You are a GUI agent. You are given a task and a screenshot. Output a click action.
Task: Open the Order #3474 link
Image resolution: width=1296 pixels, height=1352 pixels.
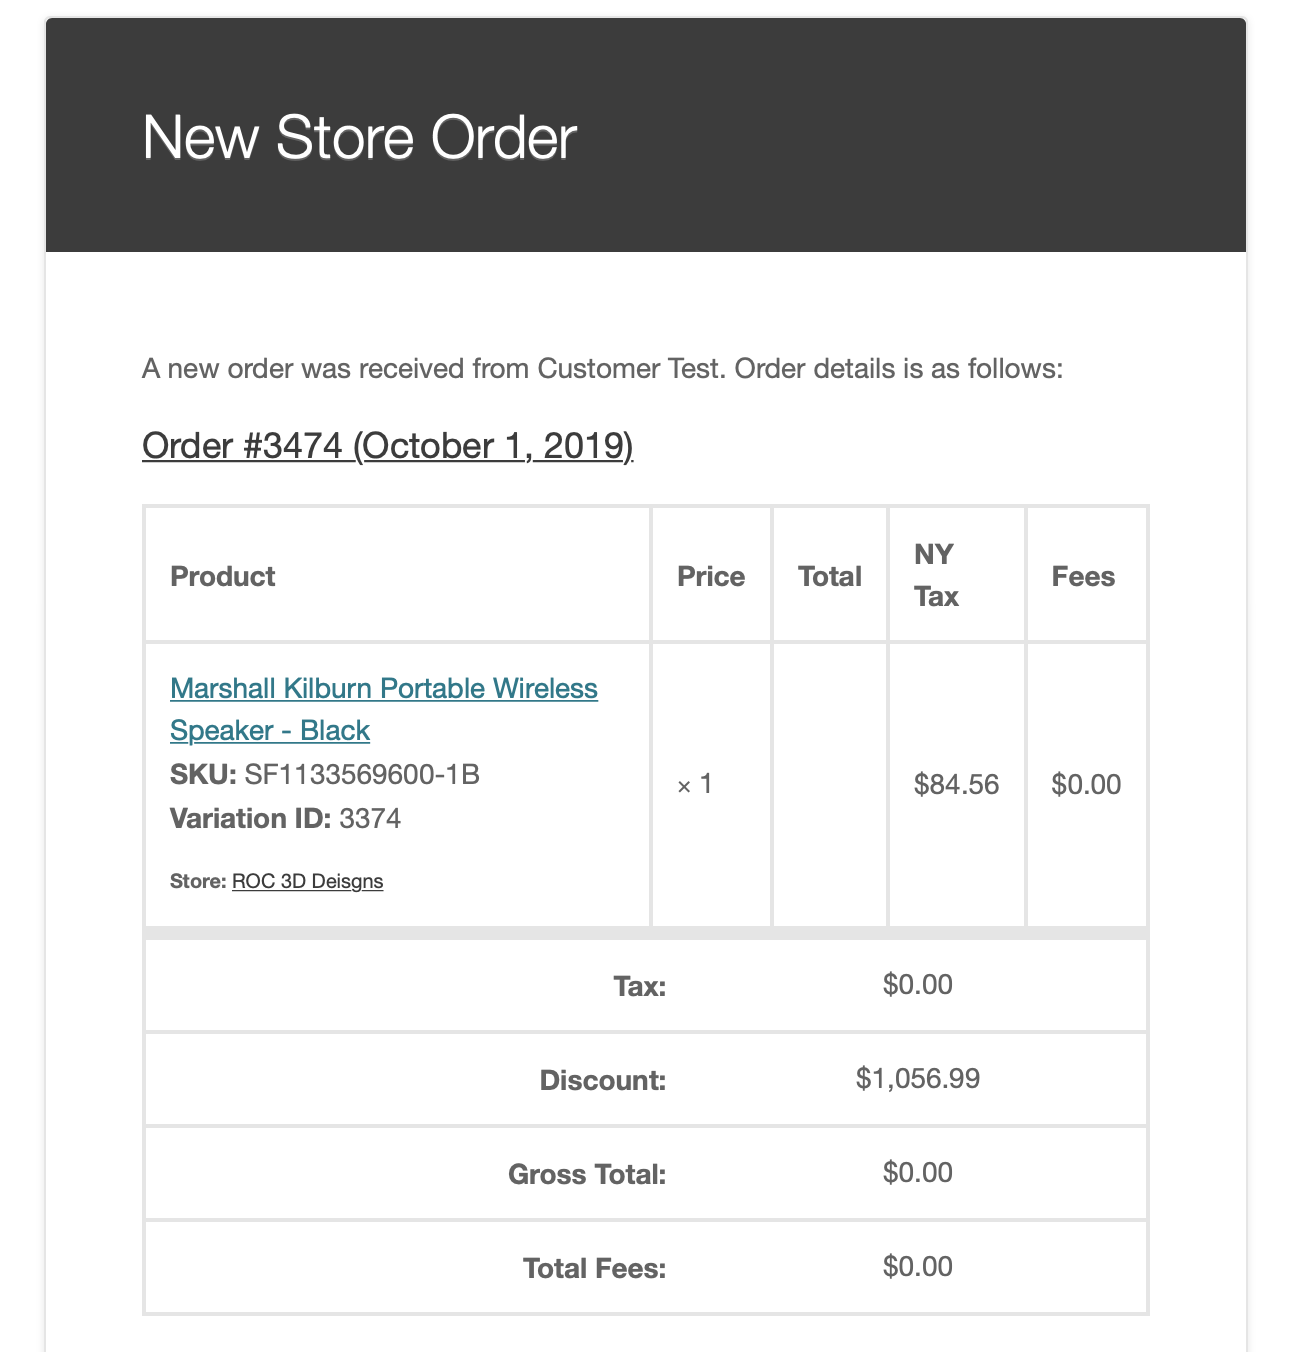point(387,446)
